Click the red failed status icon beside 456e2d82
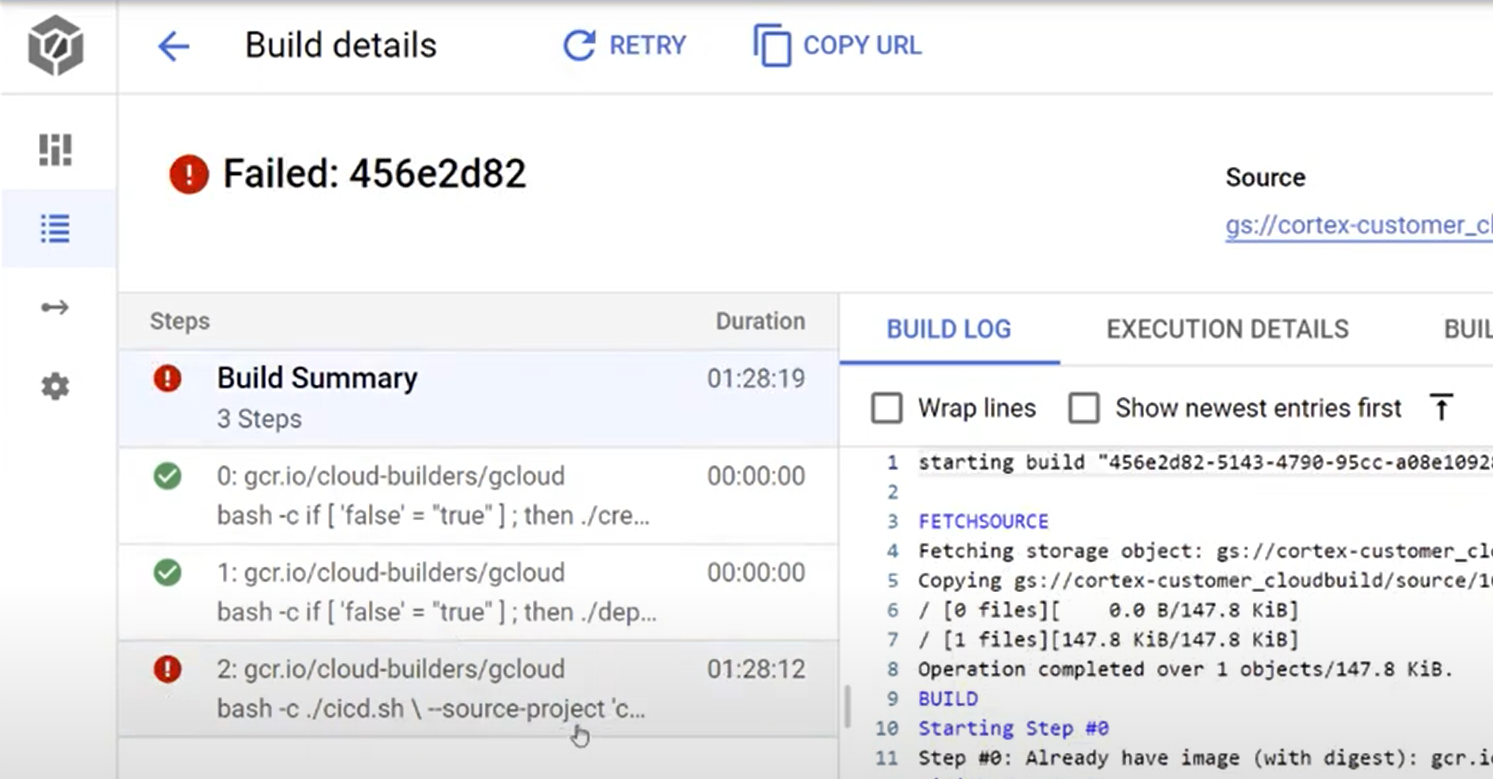Viewport: 1493px width, 779px height. 189,175
